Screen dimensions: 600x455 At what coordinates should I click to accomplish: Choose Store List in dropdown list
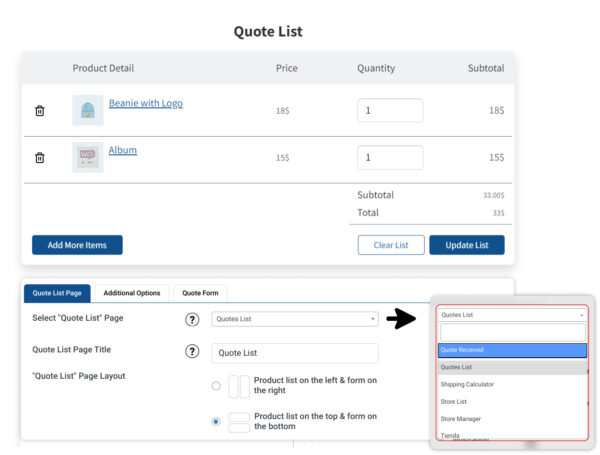click(x=512, y=402)
